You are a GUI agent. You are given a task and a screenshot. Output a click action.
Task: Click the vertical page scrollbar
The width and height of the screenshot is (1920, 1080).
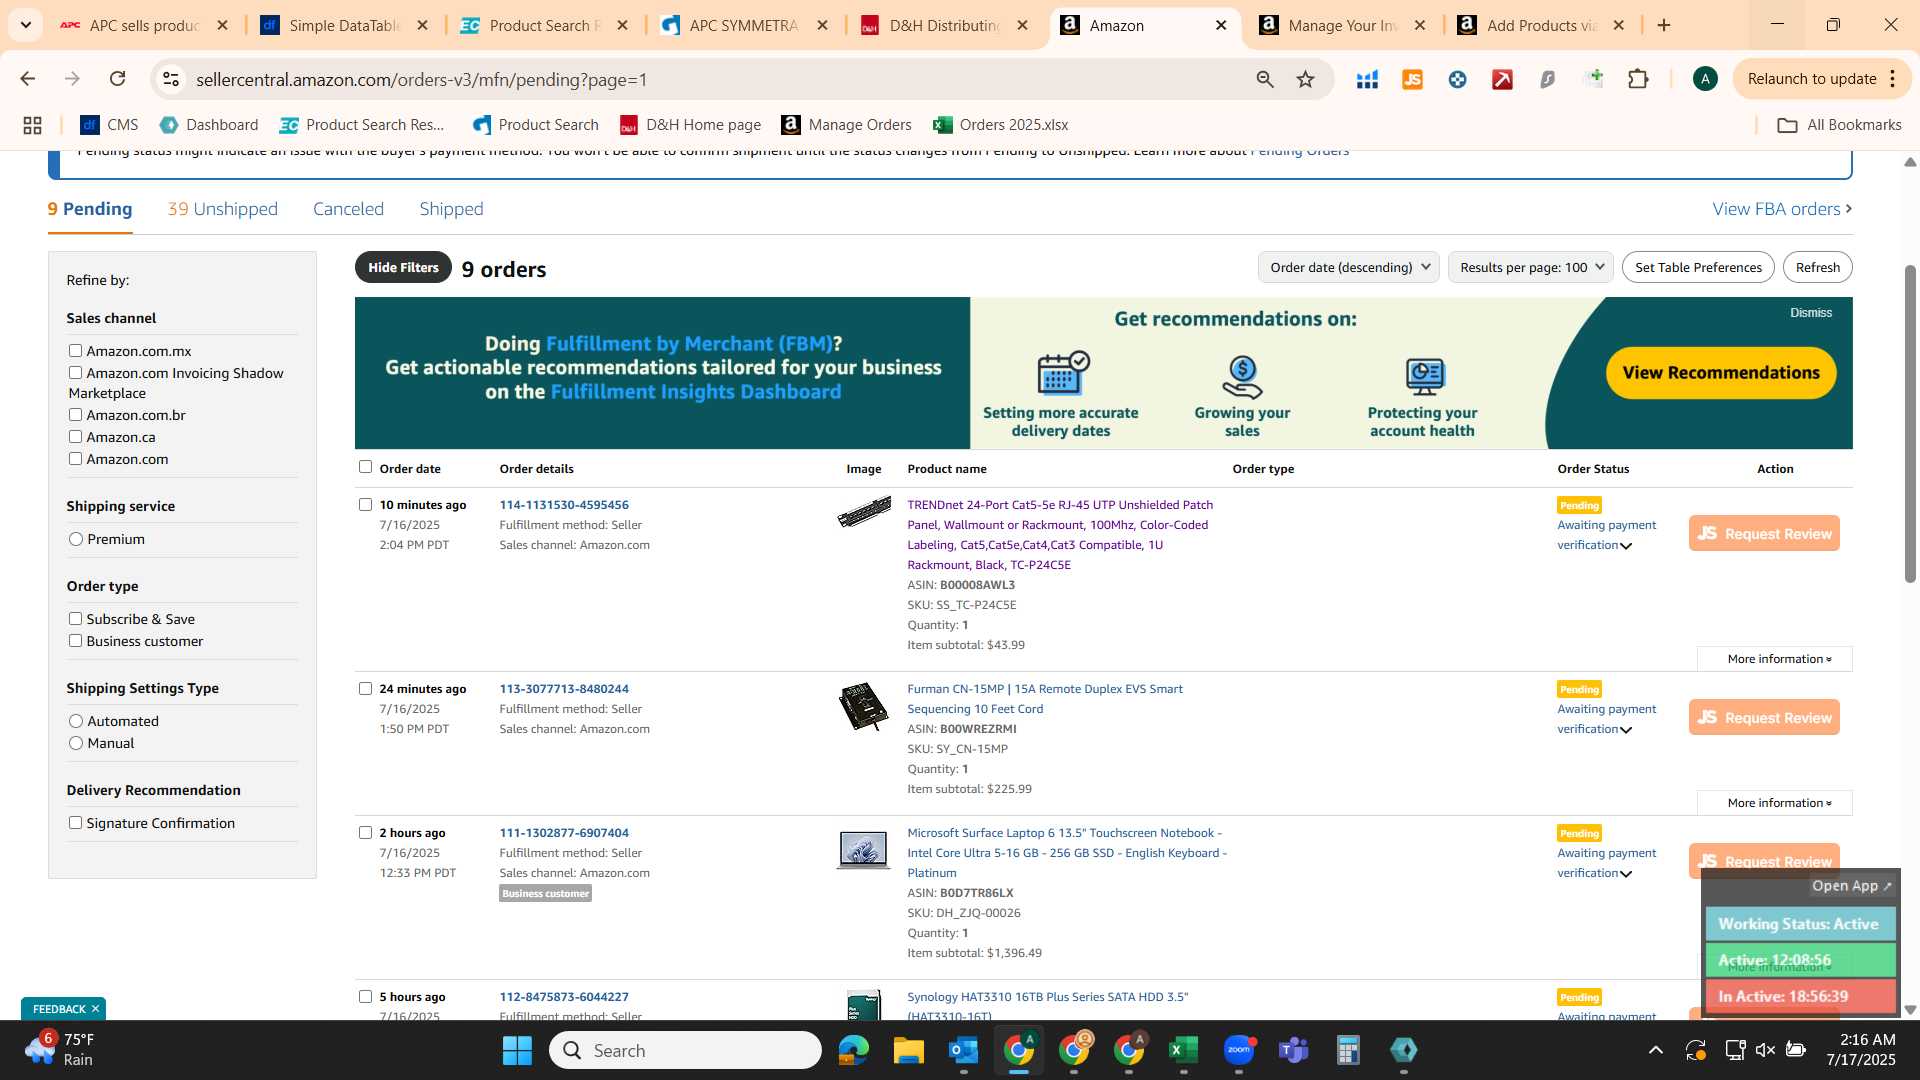point(1910,424)
